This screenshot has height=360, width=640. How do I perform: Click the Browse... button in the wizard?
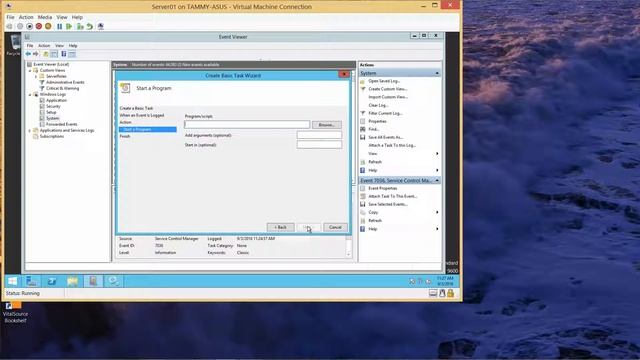pos(327,125)
